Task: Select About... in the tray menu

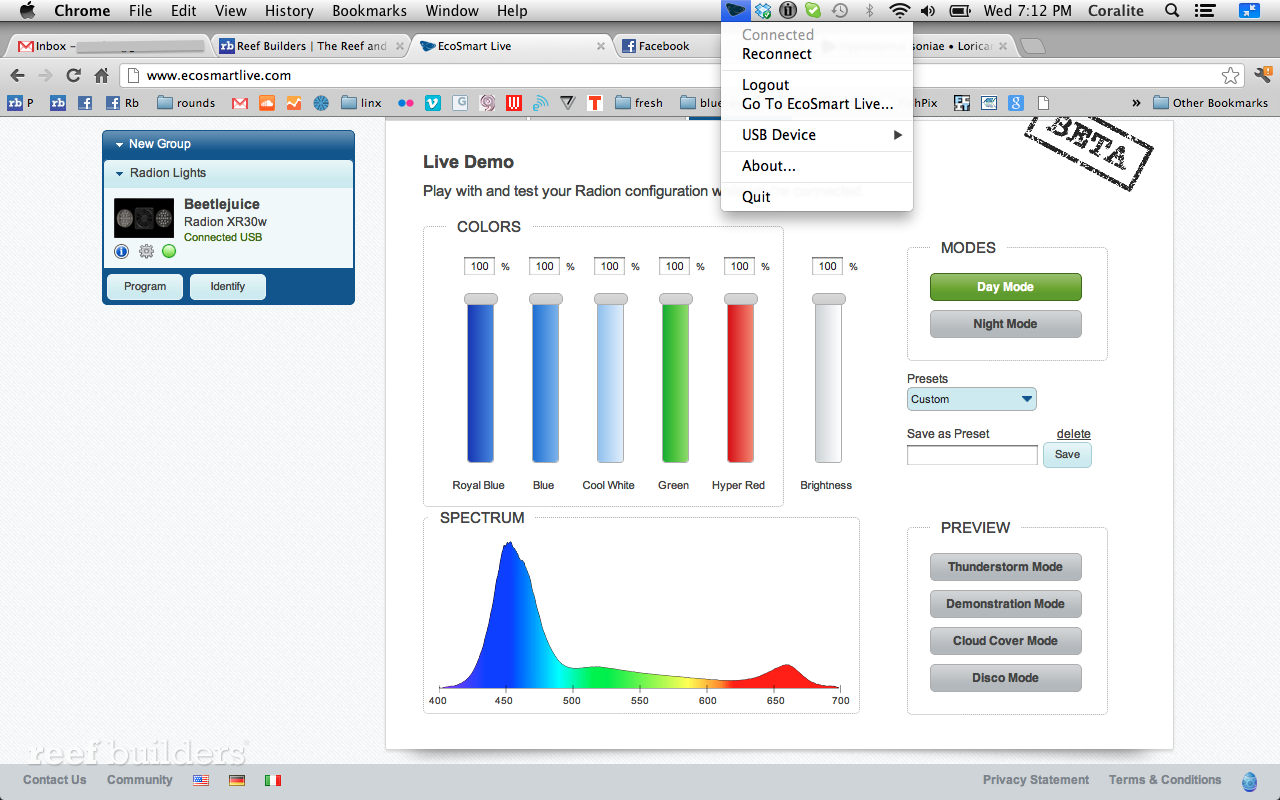Action: click(817, 166)
